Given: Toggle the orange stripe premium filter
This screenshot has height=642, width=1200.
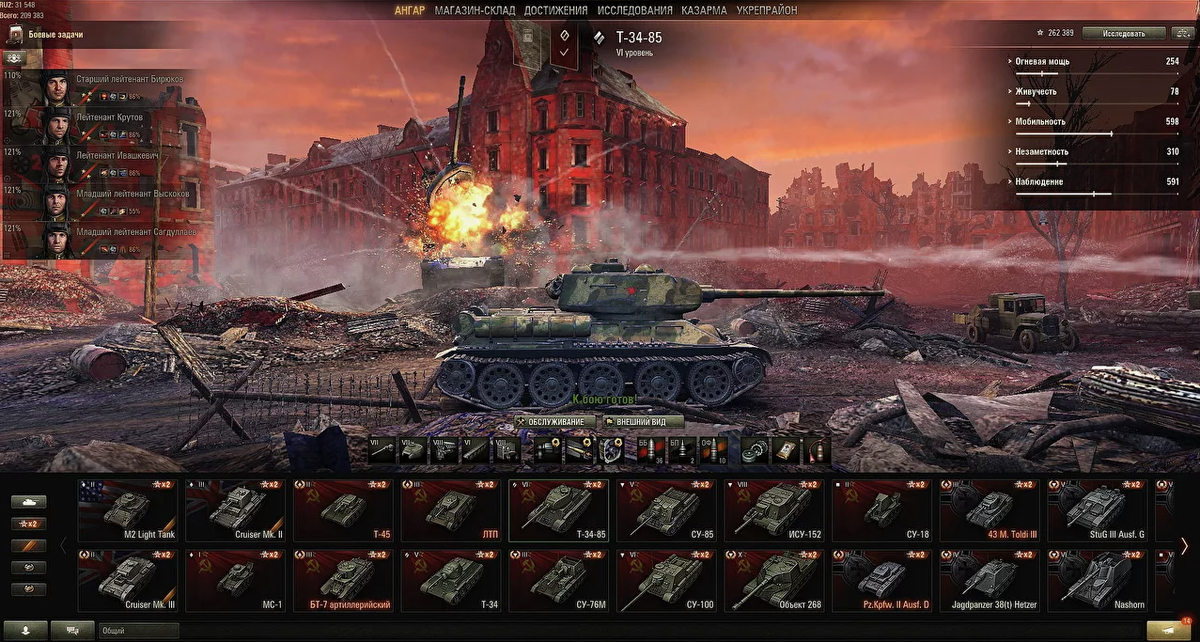Looking at the screenshot, I should click(30, 545).
